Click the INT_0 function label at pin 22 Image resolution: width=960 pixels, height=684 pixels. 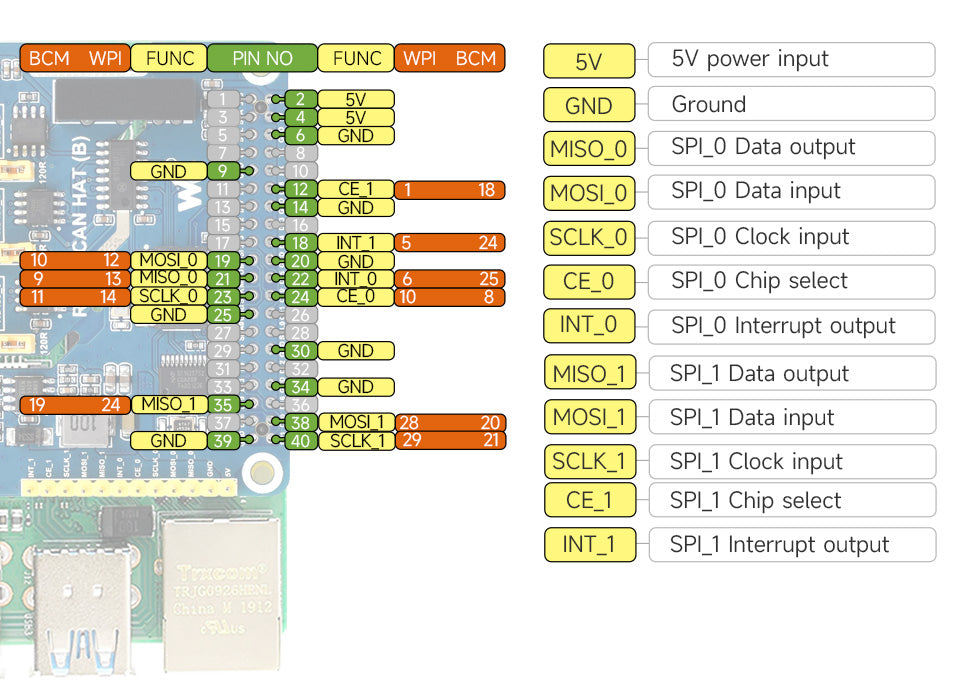(x=356, y=279)
